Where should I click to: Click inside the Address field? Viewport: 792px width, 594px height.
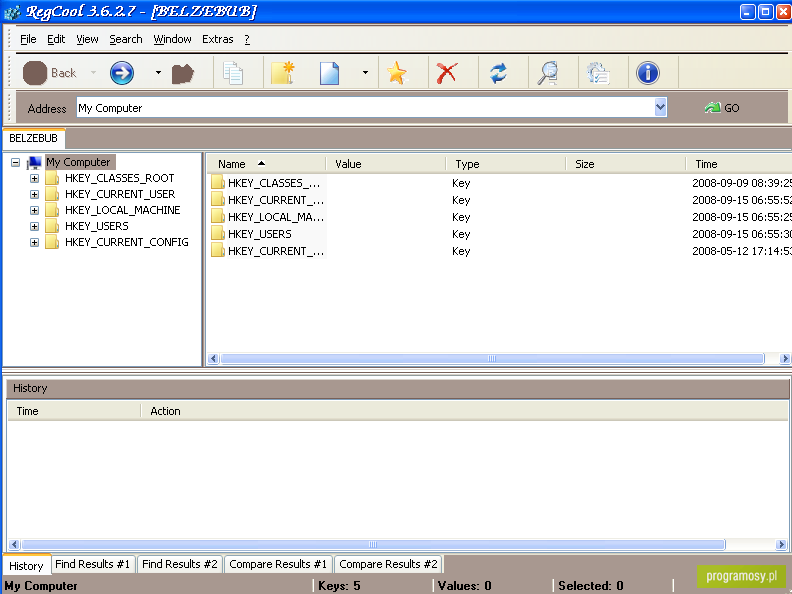[365, 108]
